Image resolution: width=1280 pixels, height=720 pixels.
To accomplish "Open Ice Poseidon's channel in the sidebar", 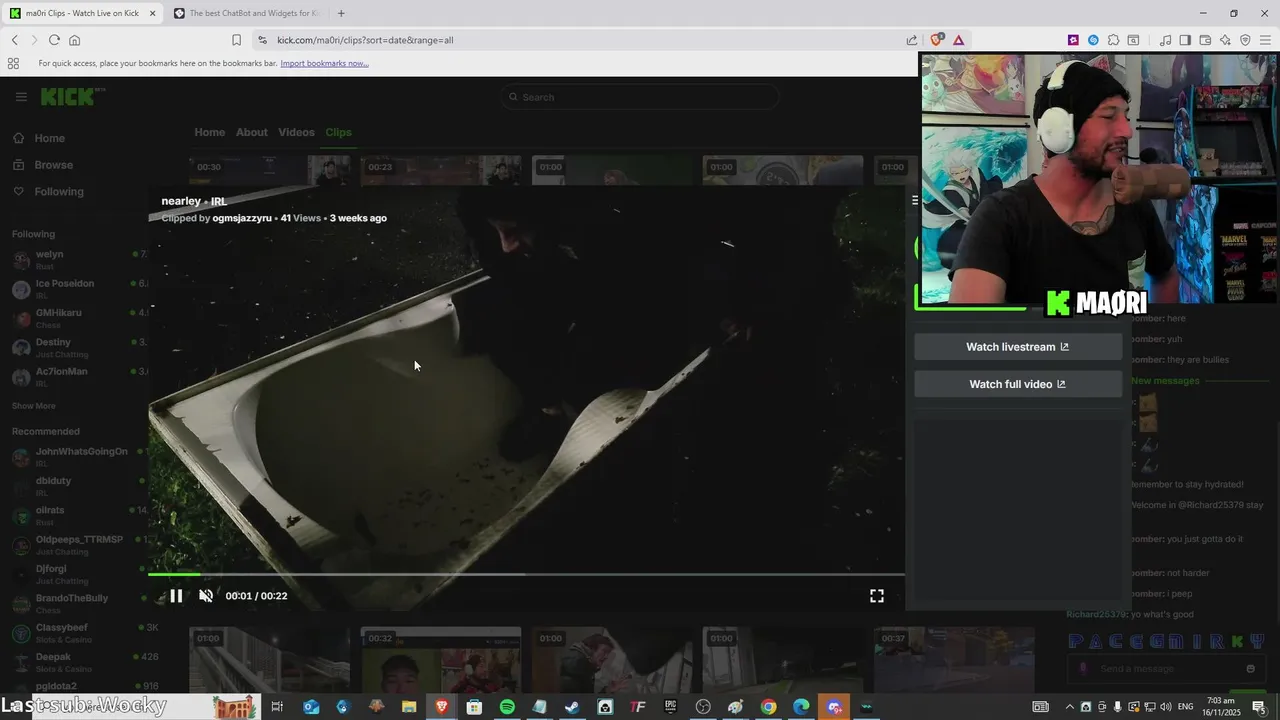I will coord(80,289).
